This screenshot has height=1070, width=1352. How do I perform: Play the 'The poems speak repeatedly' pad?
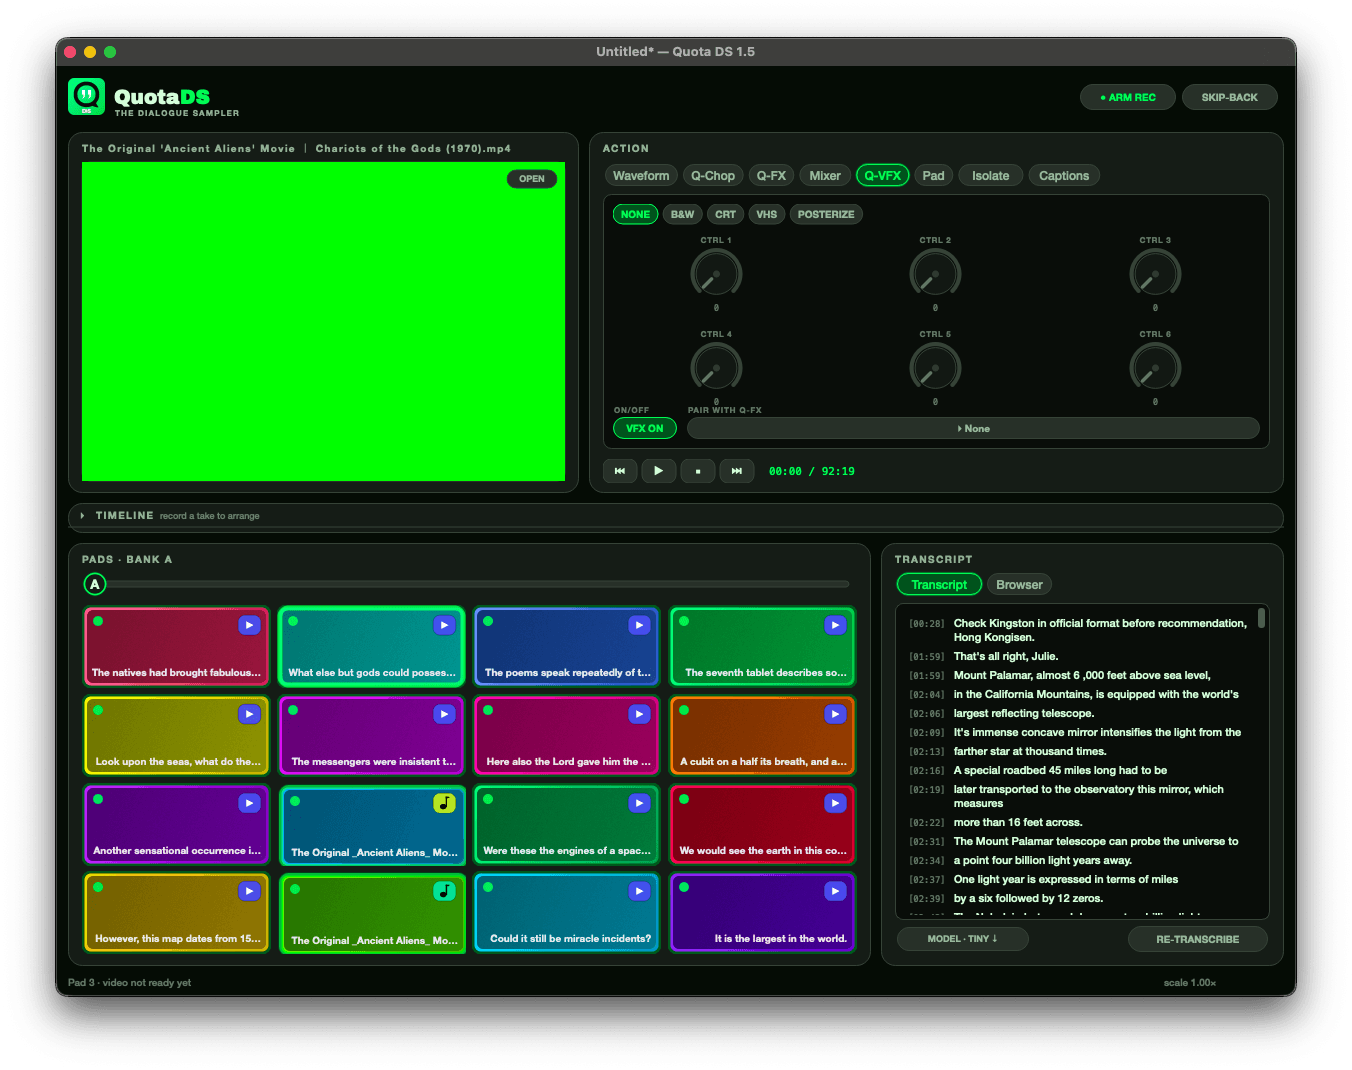[x=639, y=625]
